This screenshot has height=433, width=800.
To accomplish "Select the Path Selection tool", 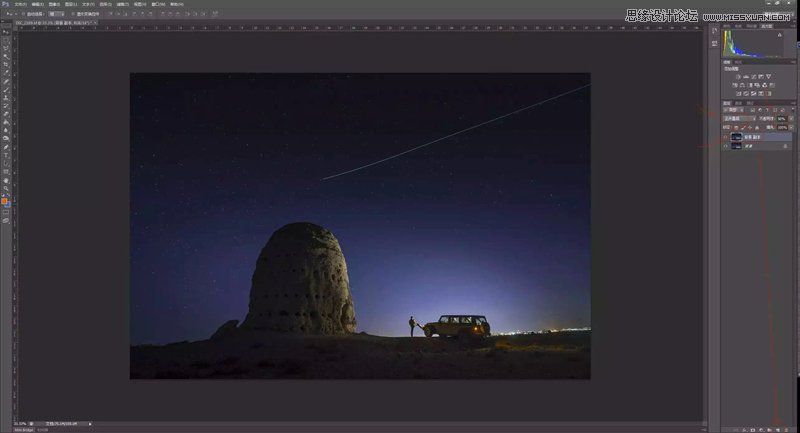I will pos(6,164).
